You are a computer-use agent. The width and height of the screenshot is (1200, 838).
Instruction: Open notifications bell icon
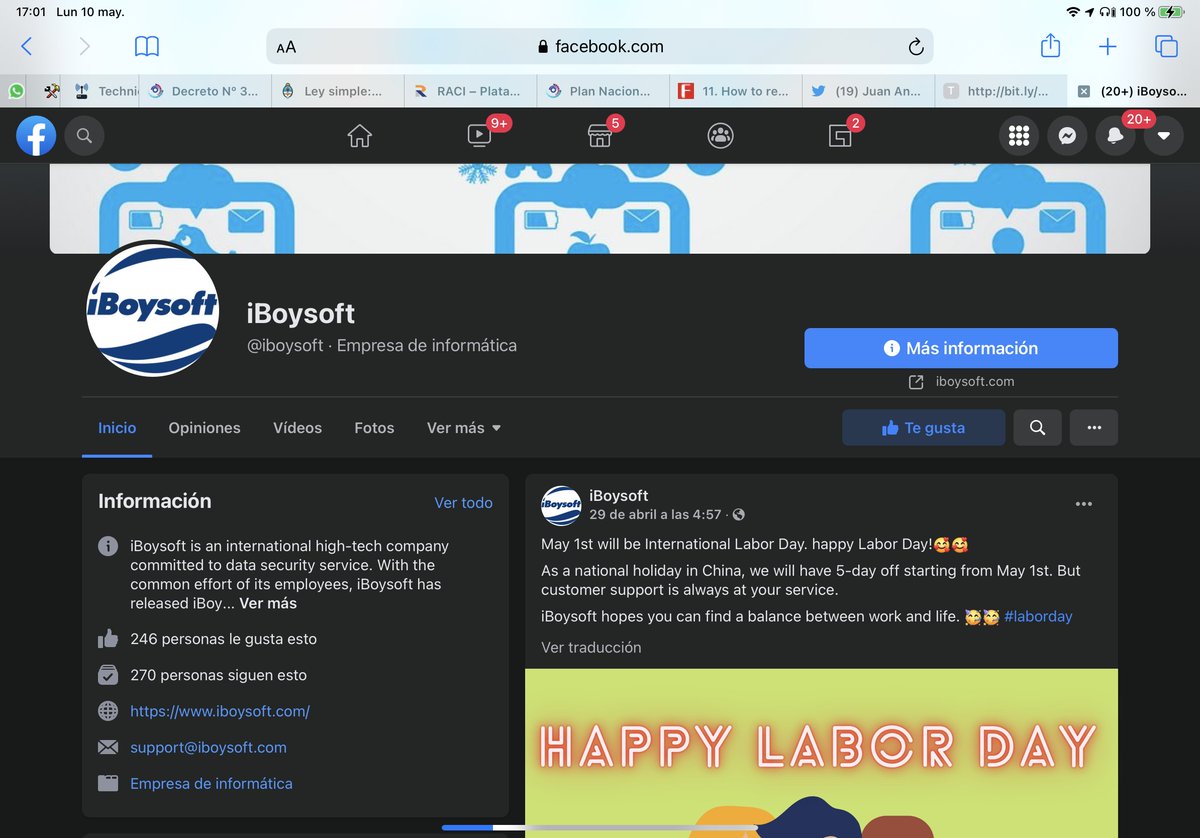pos(1115,136)
